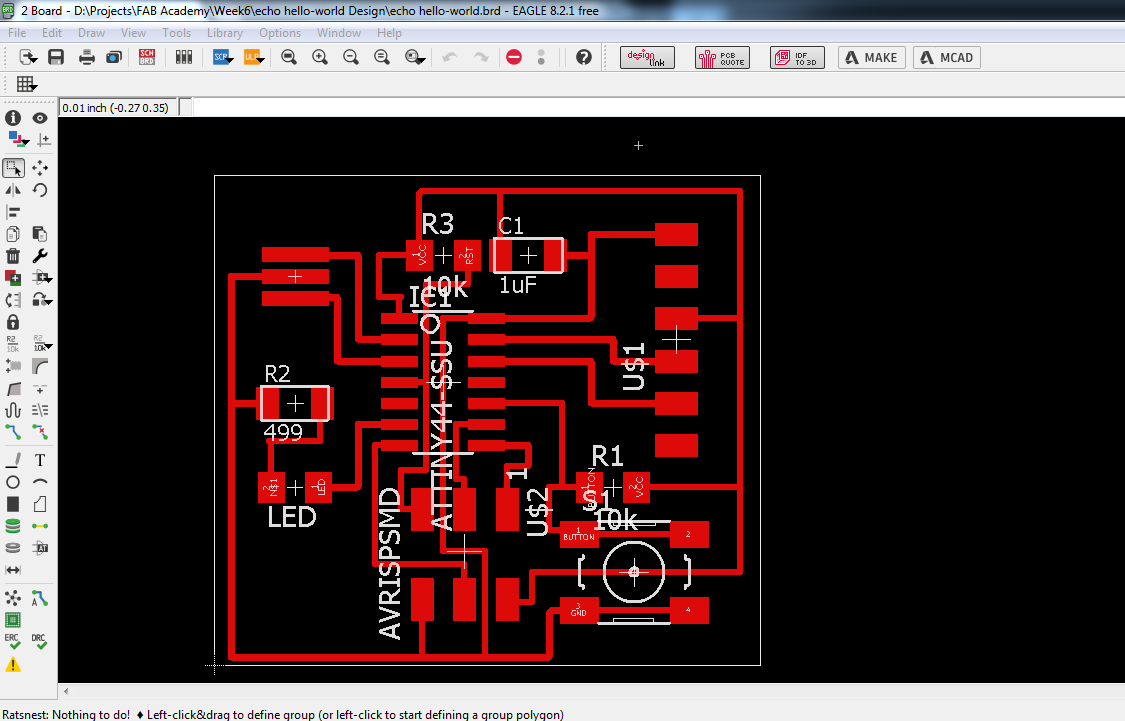Select the Delete trash can tool
The image size is (1125, 721).
click(x=13, y=256)
